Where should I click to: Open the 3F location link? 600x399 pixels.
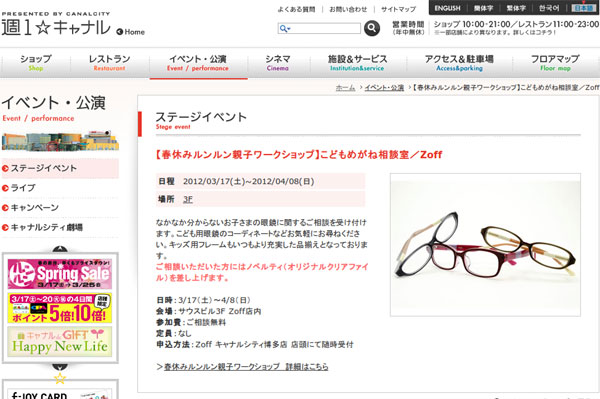tap(188, 199)
